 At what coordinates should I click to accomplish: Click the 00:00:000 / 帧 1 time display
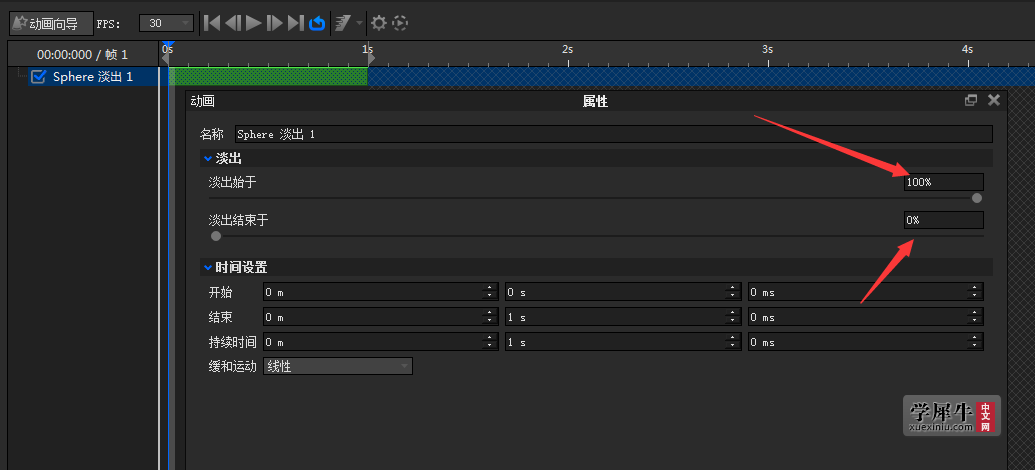click(x=83, y=55)
